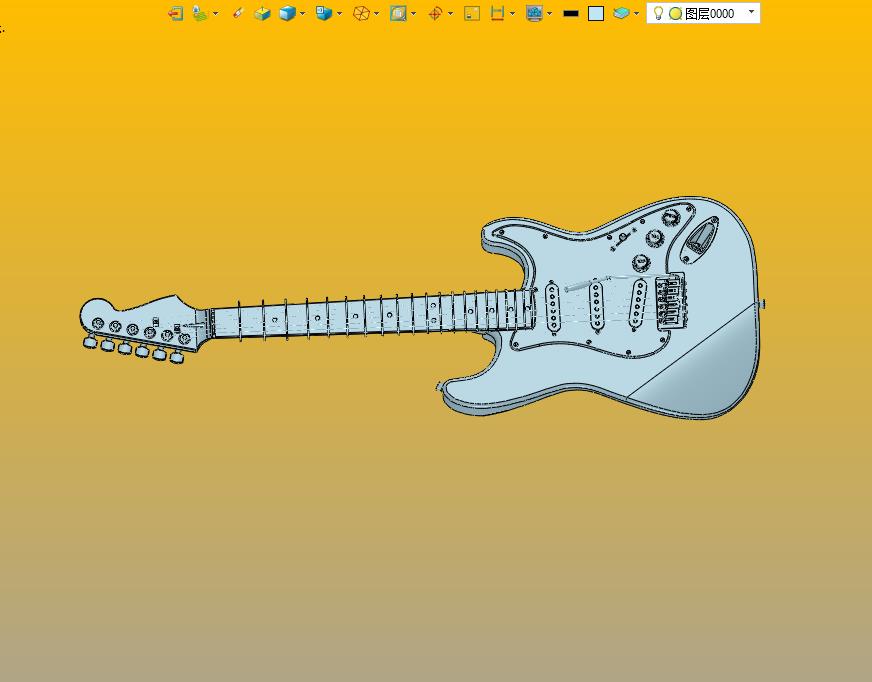Open the view-orientation cube dropdown arrow
Screen dimensions: 872x682
(339, 13)
